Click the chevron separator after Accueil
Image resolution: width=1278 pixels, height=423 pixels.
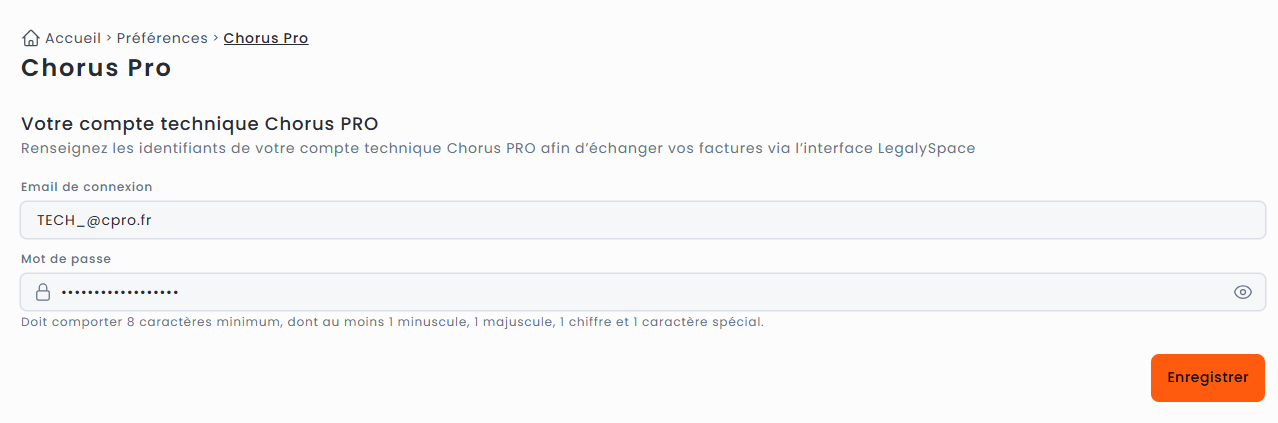[108, 38]
